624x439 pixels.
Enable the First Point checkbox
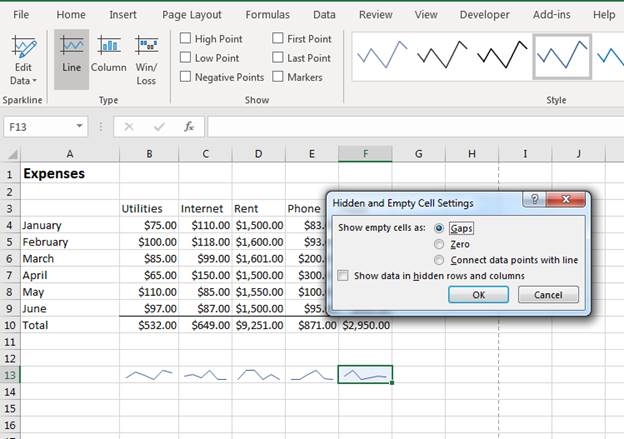[x=277, y=38]
